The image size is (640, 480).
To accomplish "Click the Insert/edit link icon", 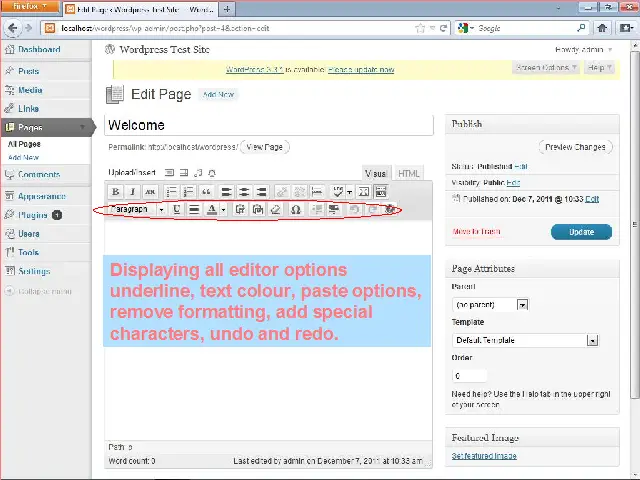I will (x=282, y=191).
